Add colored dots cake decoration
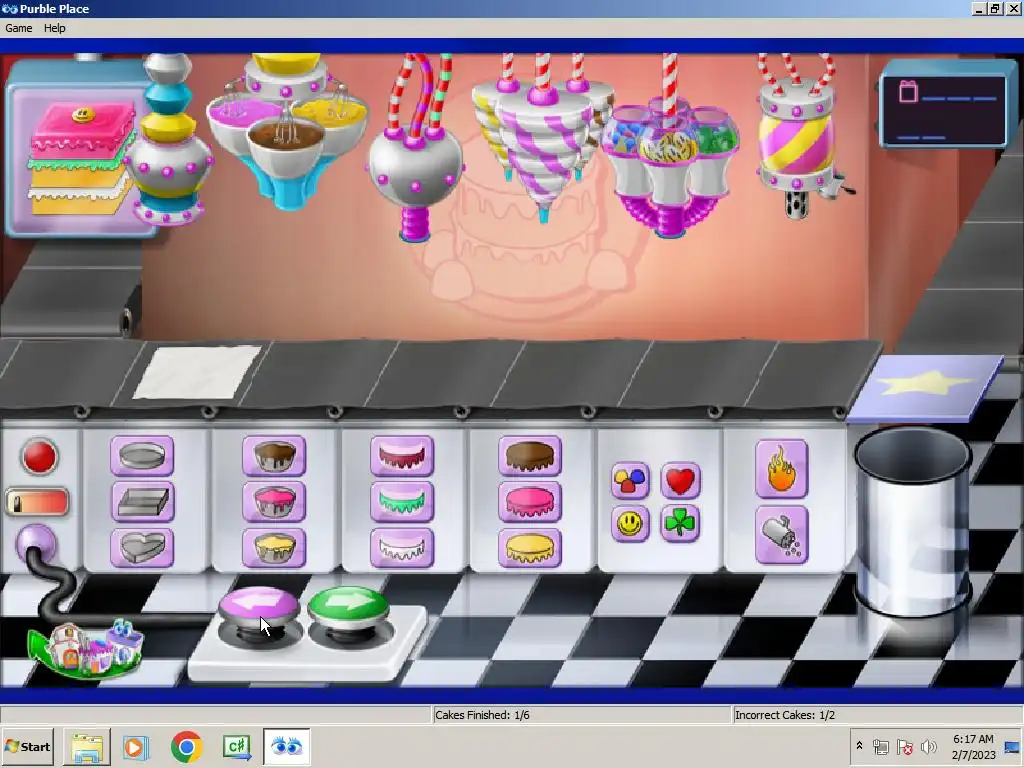Viewport: 1024px width, 768px height. (630, 481)
